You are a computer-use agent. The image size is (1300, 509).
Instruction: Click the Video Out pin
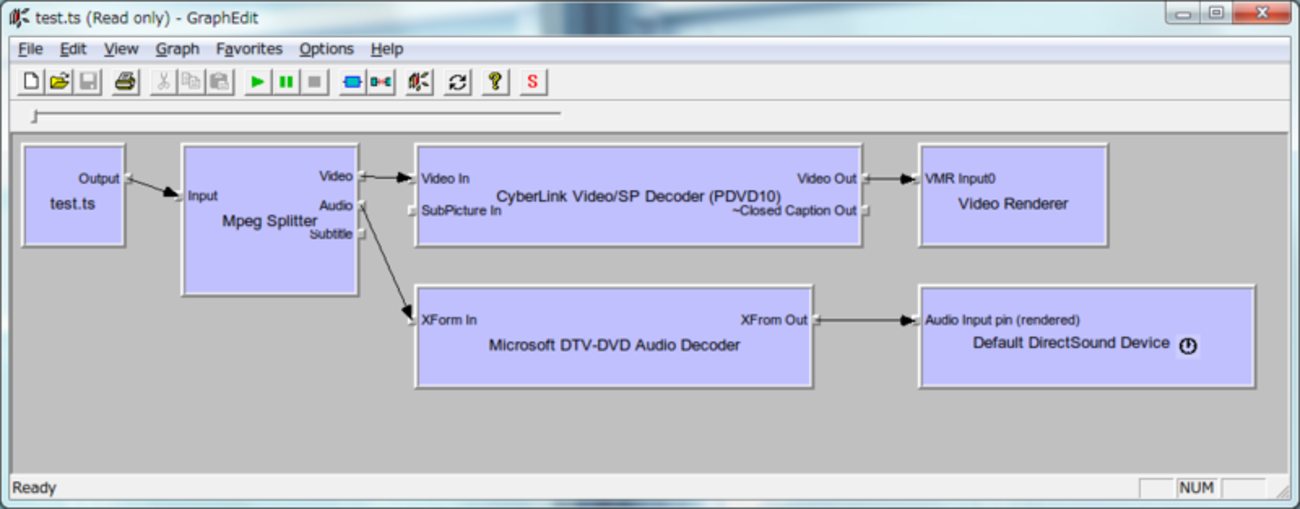(x=866, y=179)
